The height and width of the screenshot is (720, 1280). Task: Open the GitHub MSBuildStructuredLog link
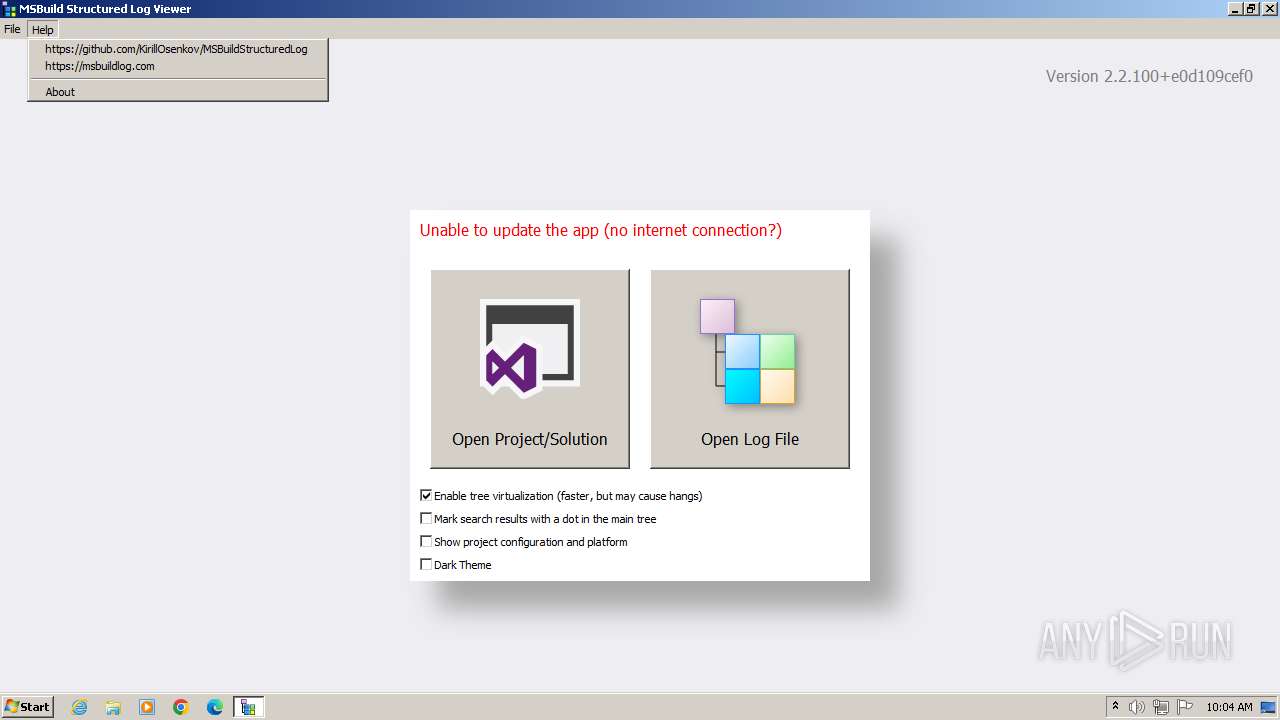176,49
